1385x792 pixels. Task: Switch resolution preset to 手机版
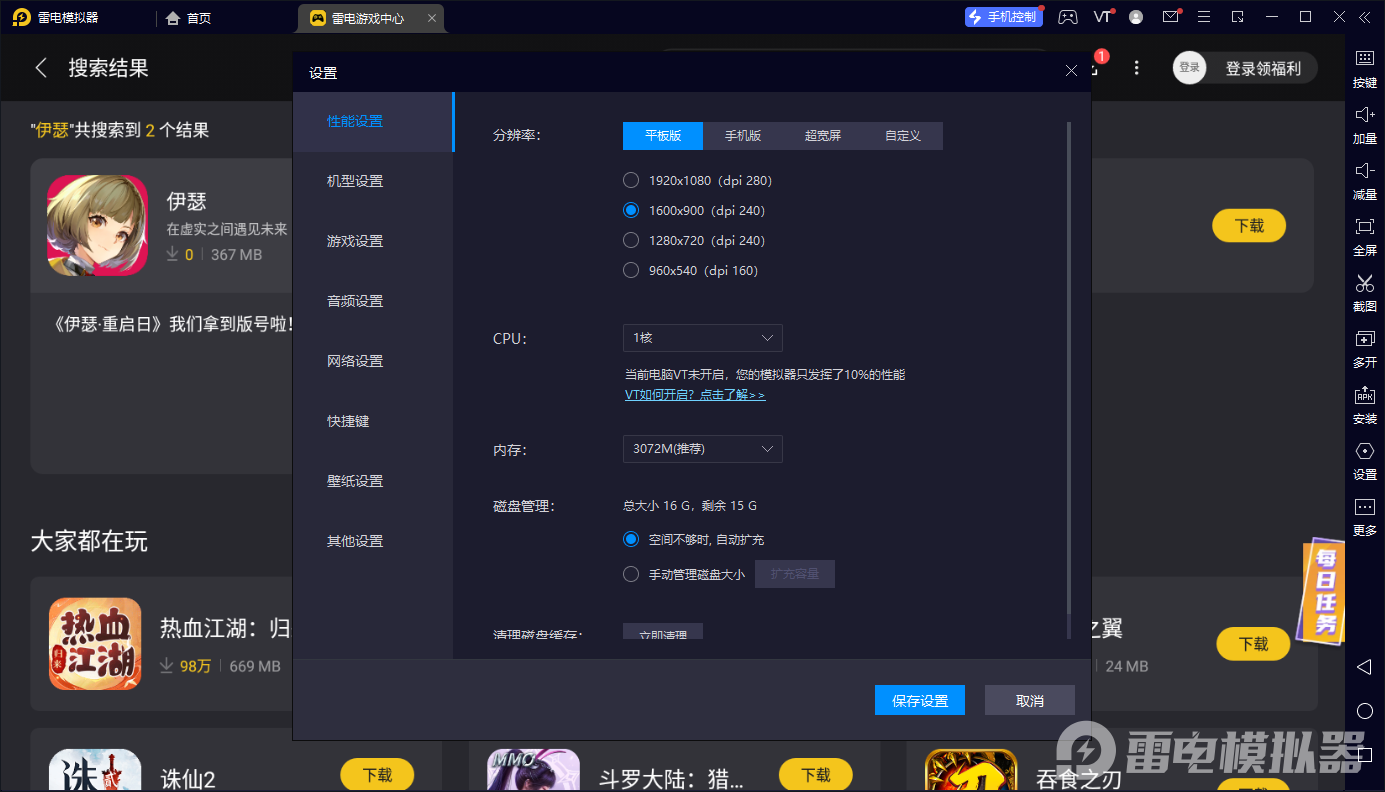tap(743, 135)
